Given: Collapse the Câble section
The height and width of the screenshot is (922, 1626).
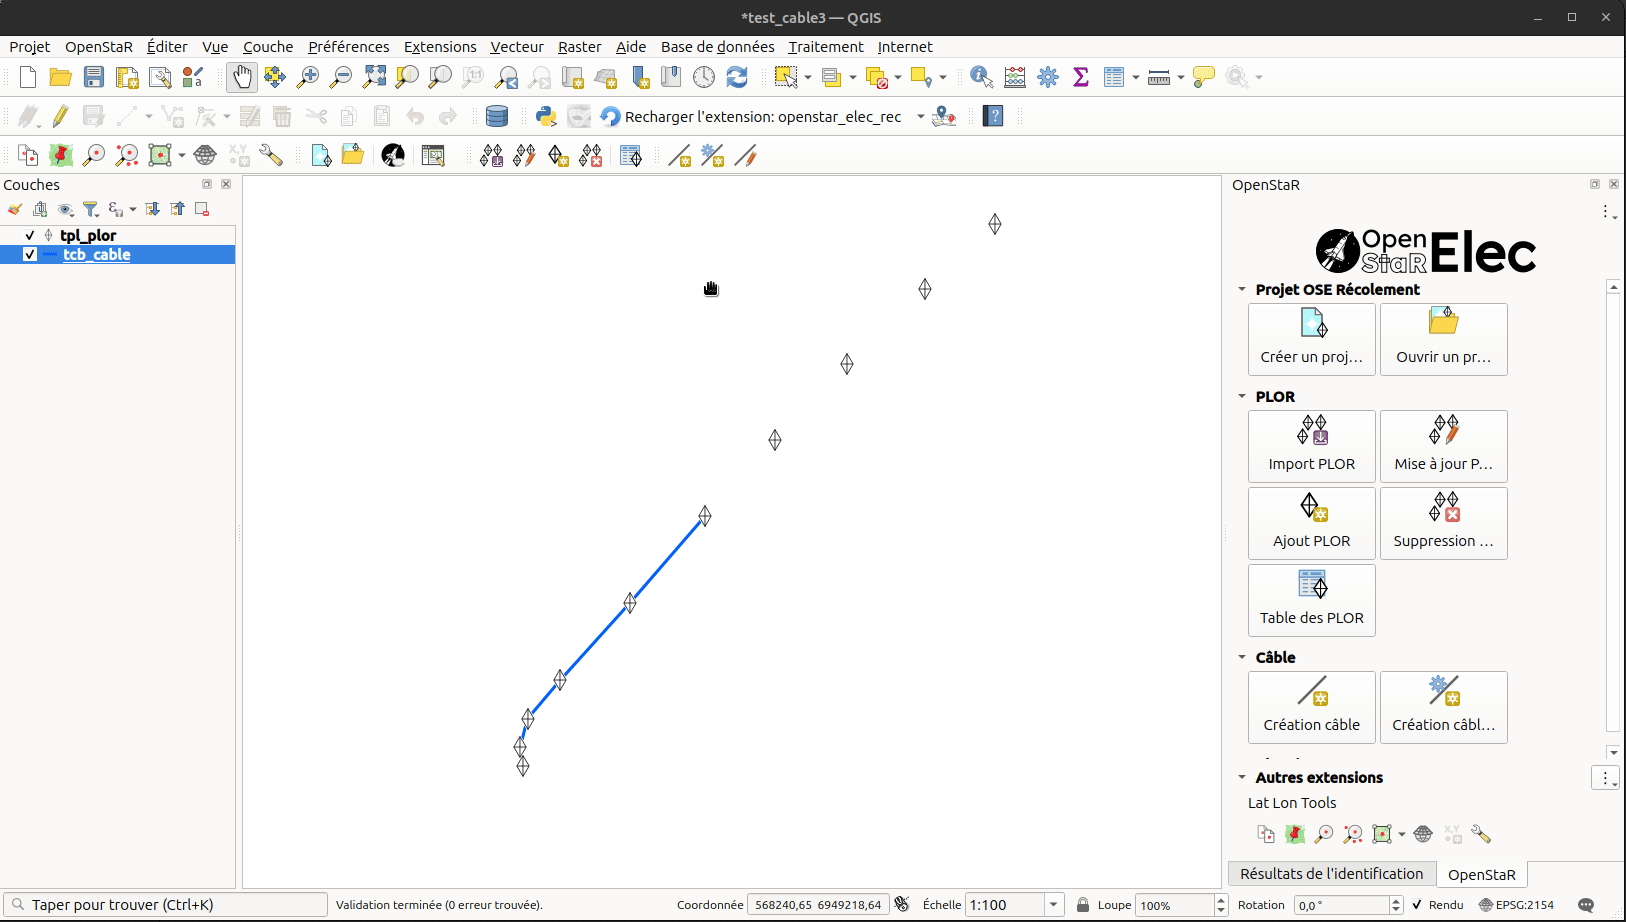Looking at the screenshot, I should (1242, 657).
